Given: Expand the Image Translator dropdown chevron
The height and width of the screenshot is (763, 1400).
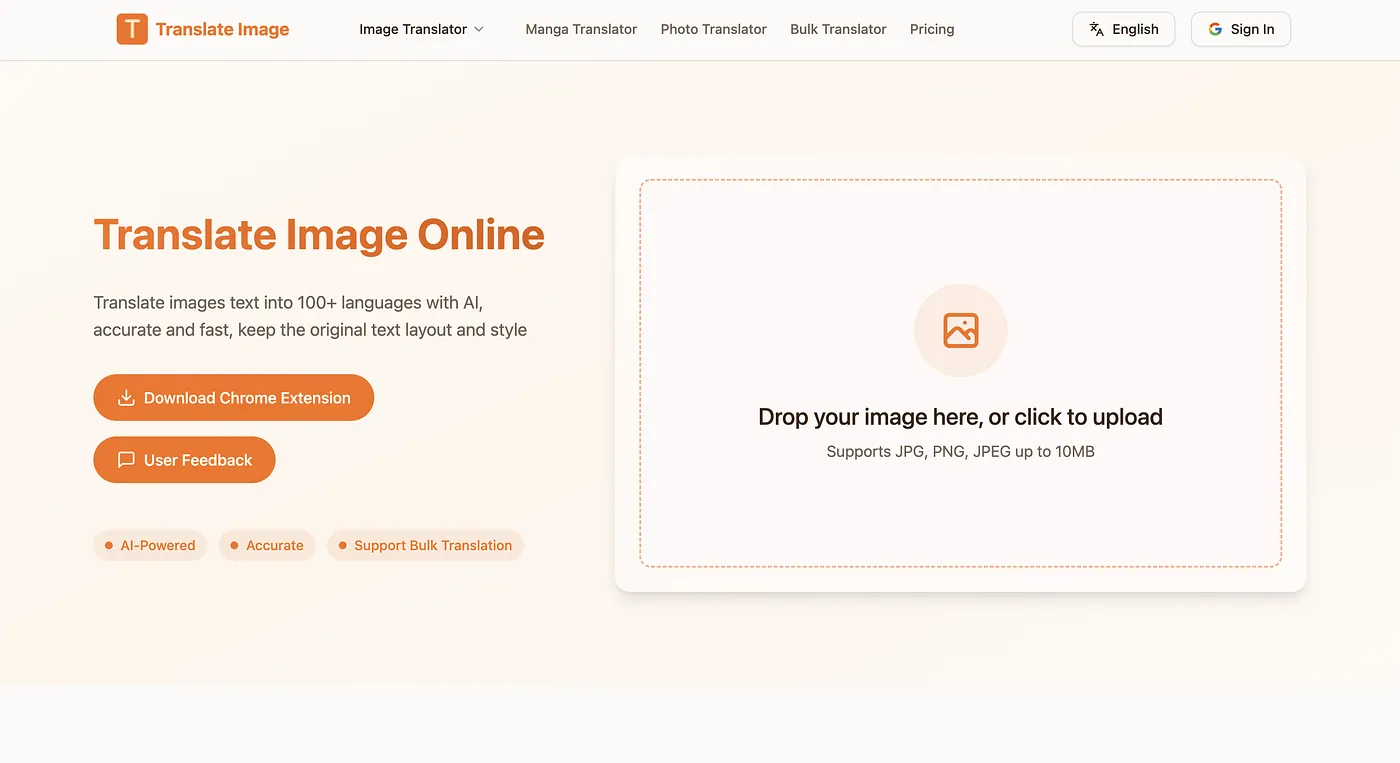Looking at the screenshot, I should [x=479, y=29].
